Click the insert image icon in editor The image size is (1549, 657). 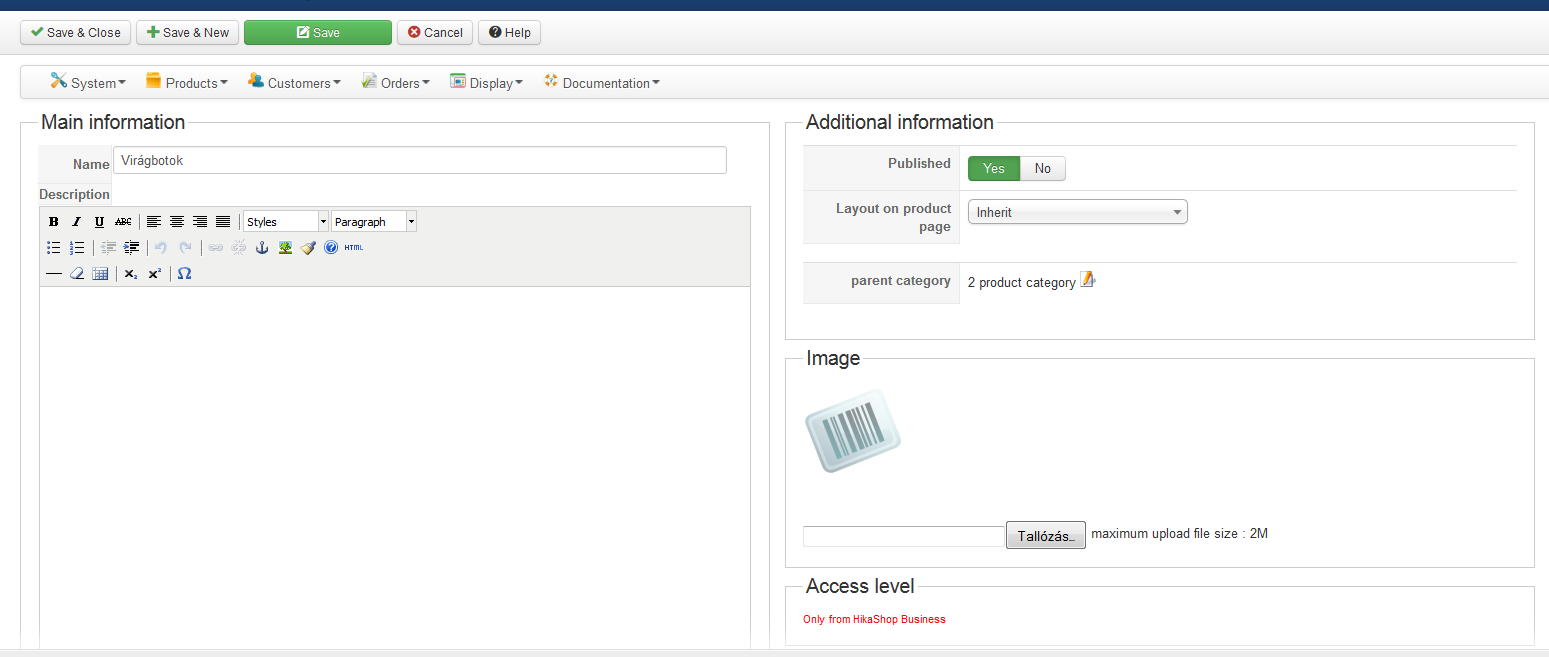point(285,248)
